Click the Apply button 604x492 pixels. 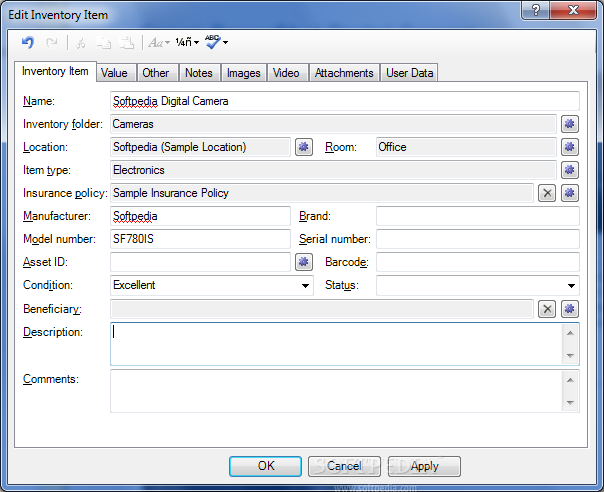[424, 466]
